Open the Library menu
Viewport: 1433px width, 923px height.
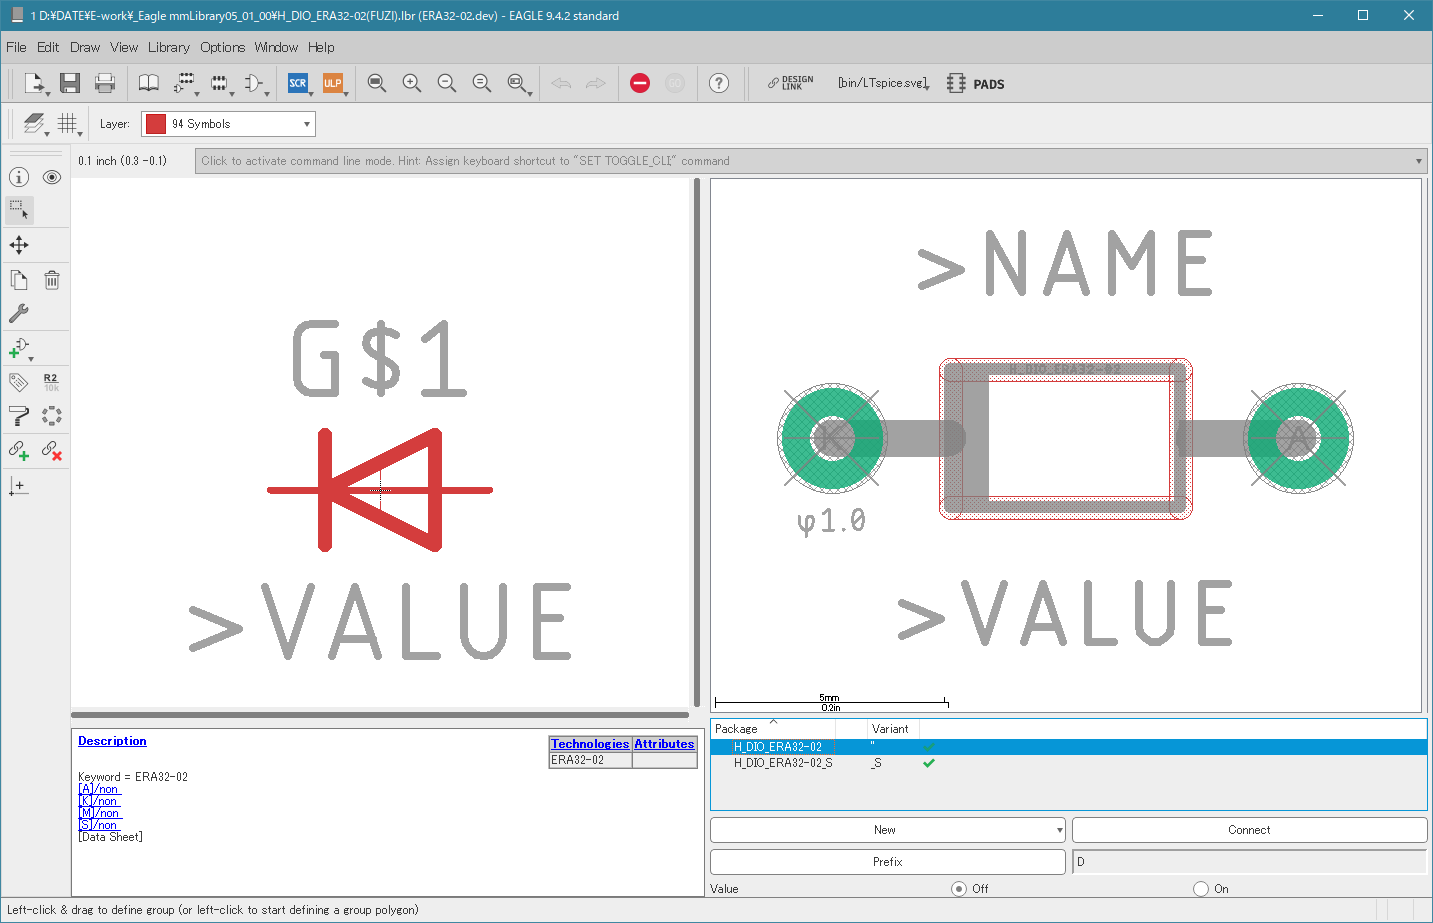[x=168, y=47]
